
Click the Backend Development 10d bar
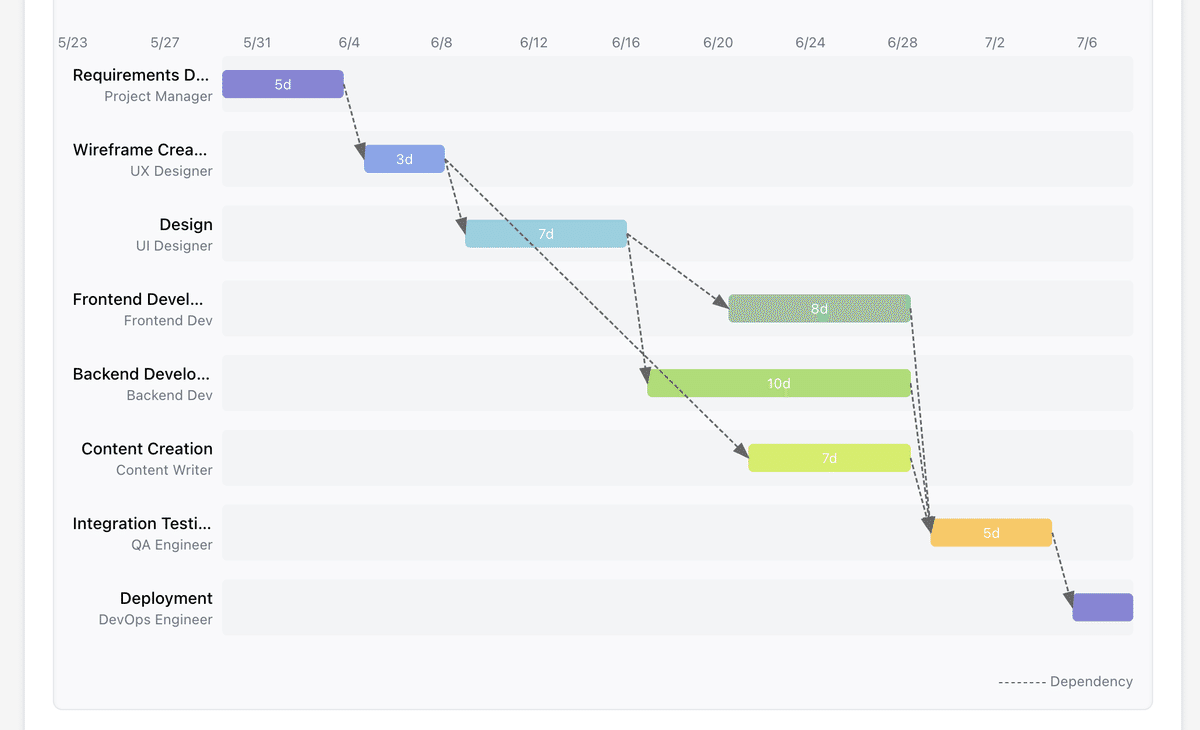pos(778,383)
